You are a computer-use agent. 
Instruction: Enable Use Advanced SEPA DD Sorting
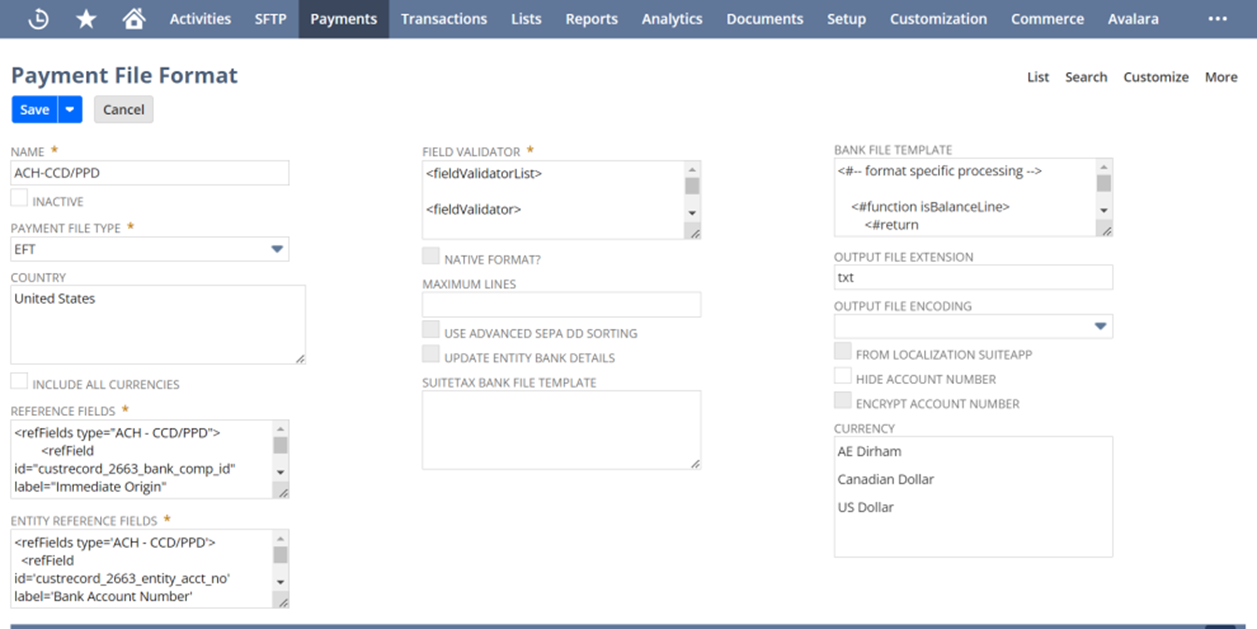430,332
